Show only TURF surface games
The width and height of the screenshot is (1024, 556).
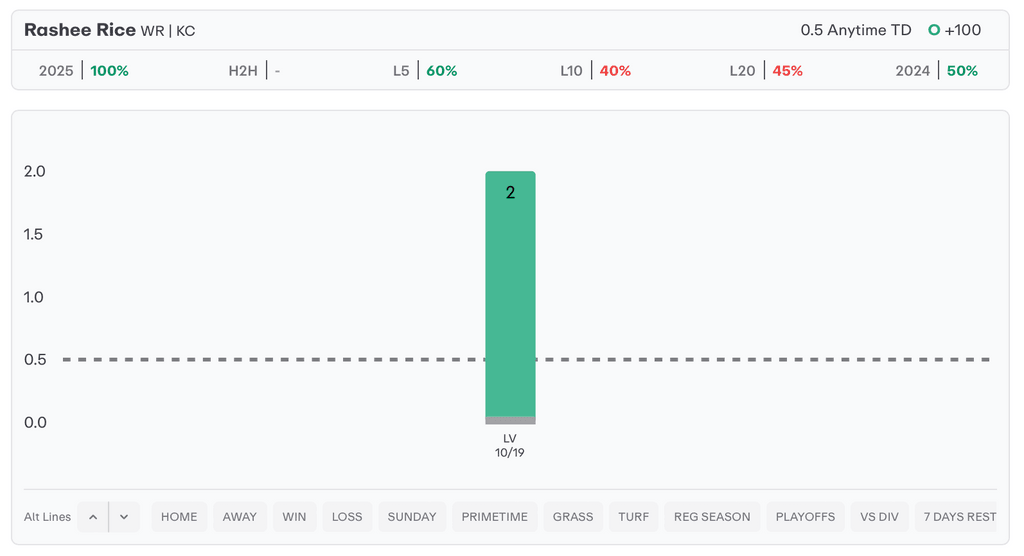click(x=634, y=517)
